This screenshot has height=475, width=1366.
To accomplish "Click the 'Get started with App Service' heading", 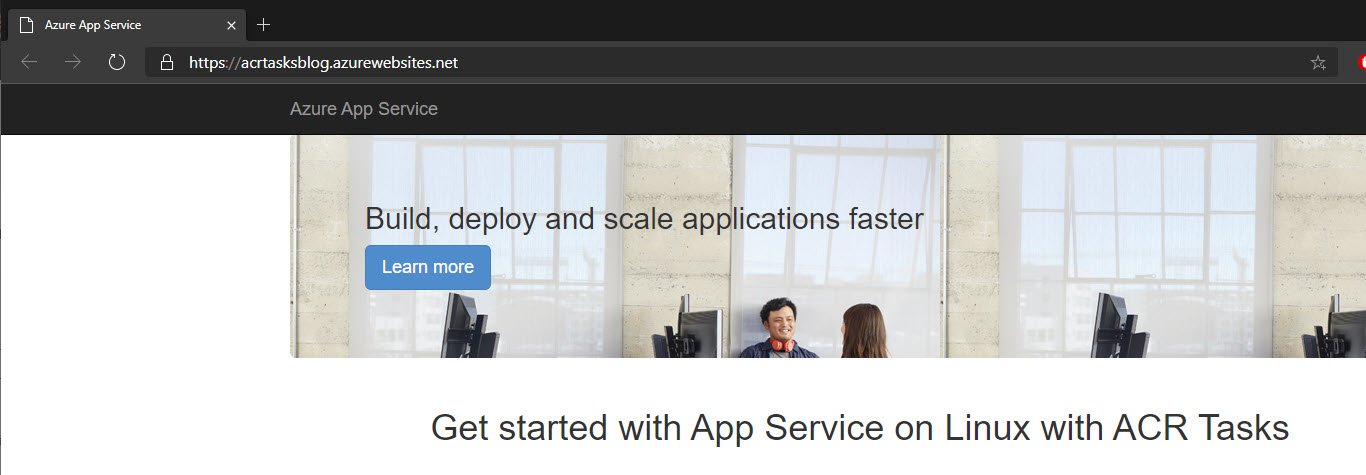I will [859, 427].
